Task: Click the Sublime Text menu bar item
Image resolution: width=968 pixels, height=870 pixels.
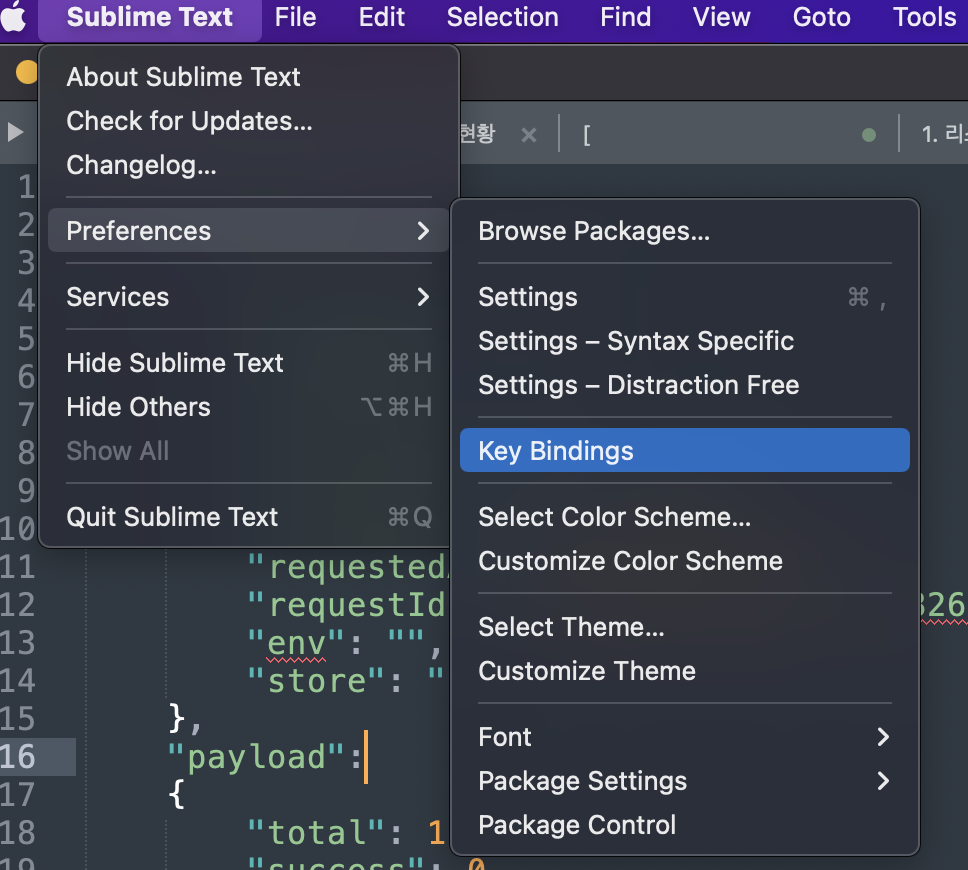Action: coord(149,17)
